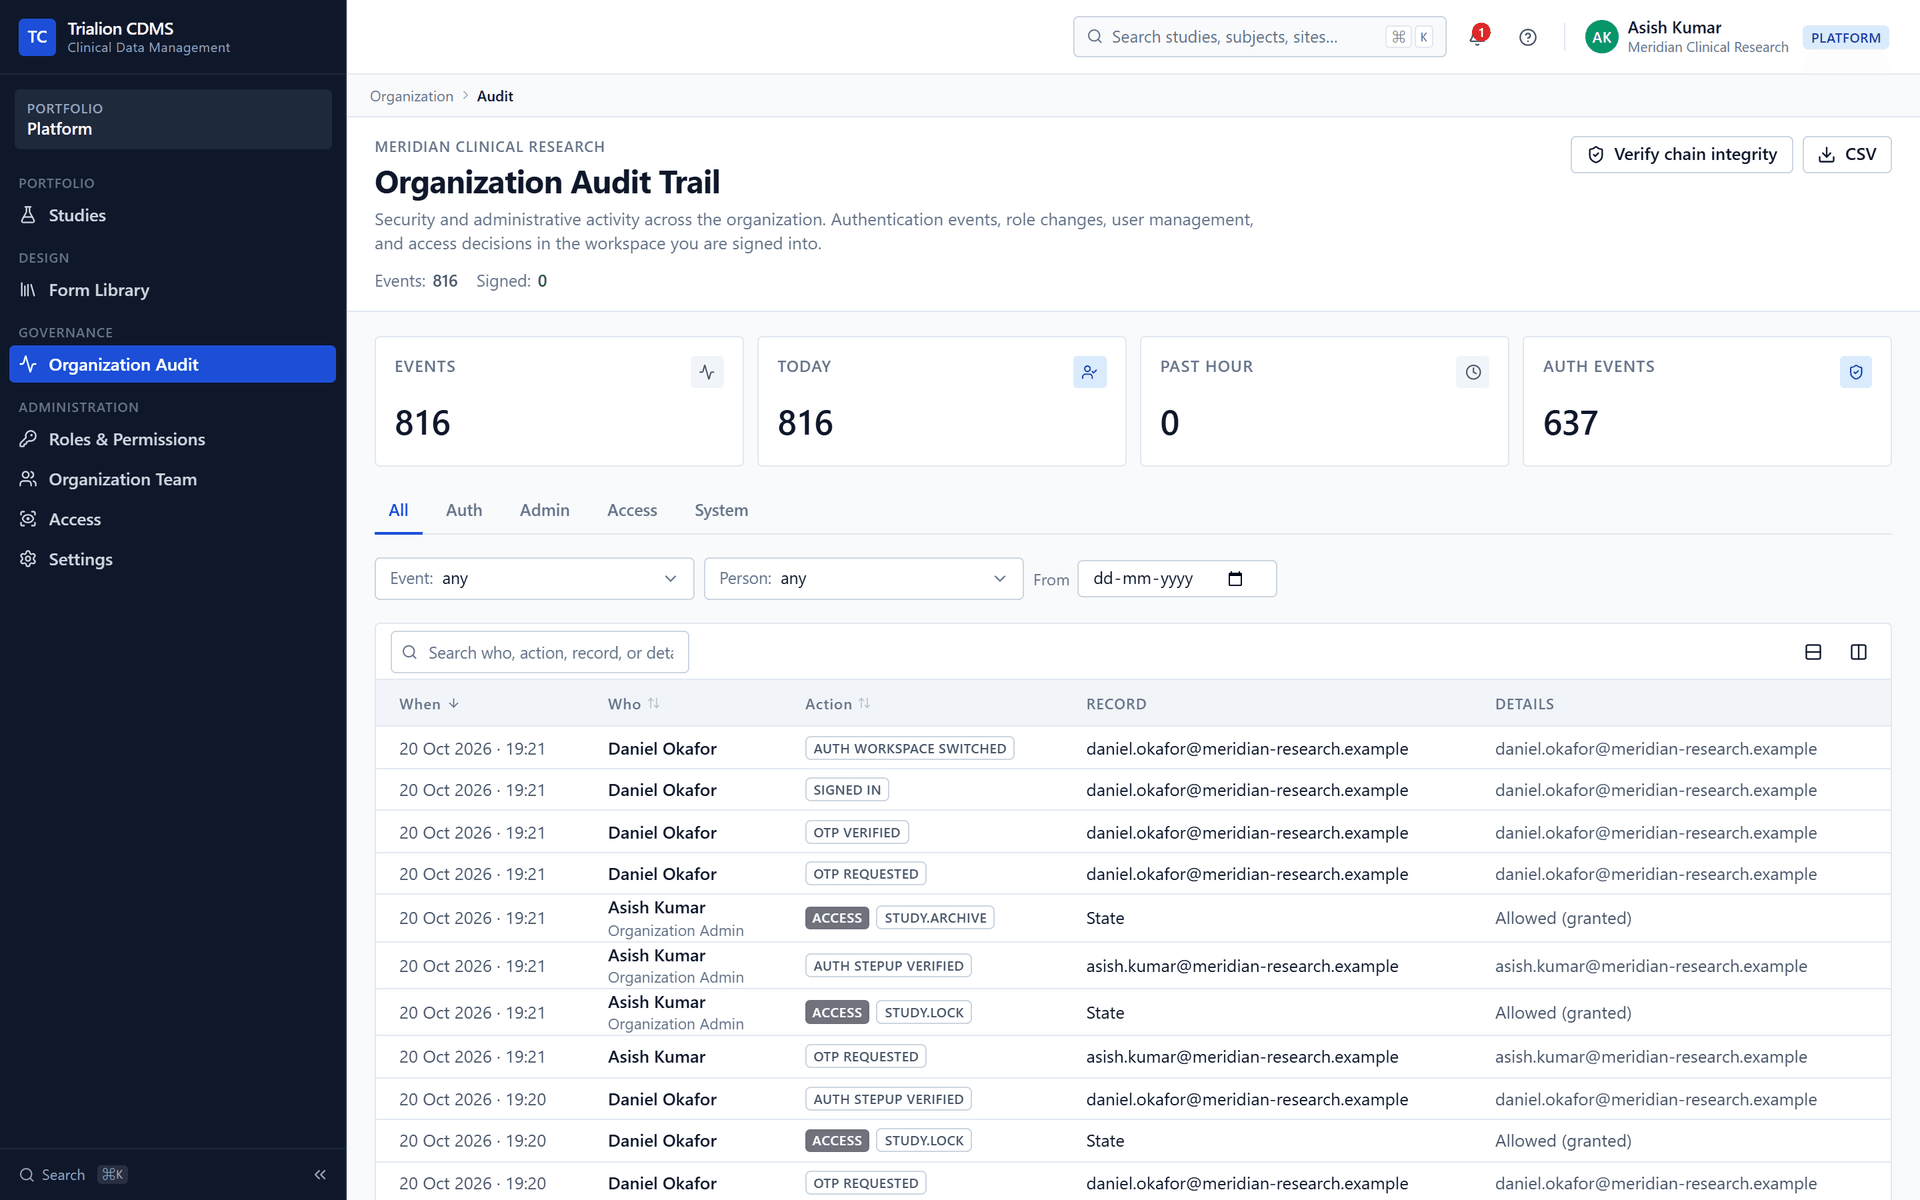This screenshot has width=1920, height=1200.
Task: Focus the global search studies field
Action: point(1259,37)
